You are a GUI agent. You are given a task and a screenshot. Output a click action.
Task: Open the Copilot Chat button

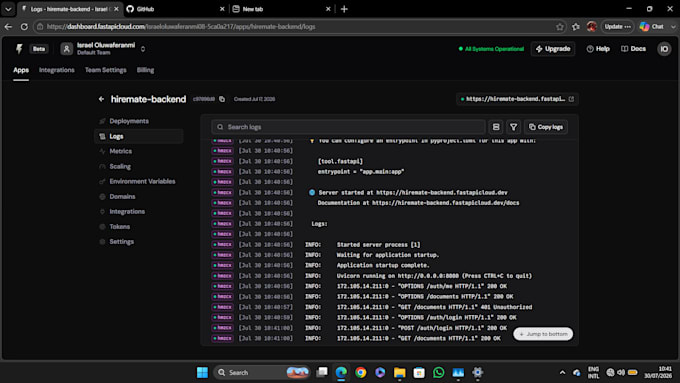(x=652, y=26)
